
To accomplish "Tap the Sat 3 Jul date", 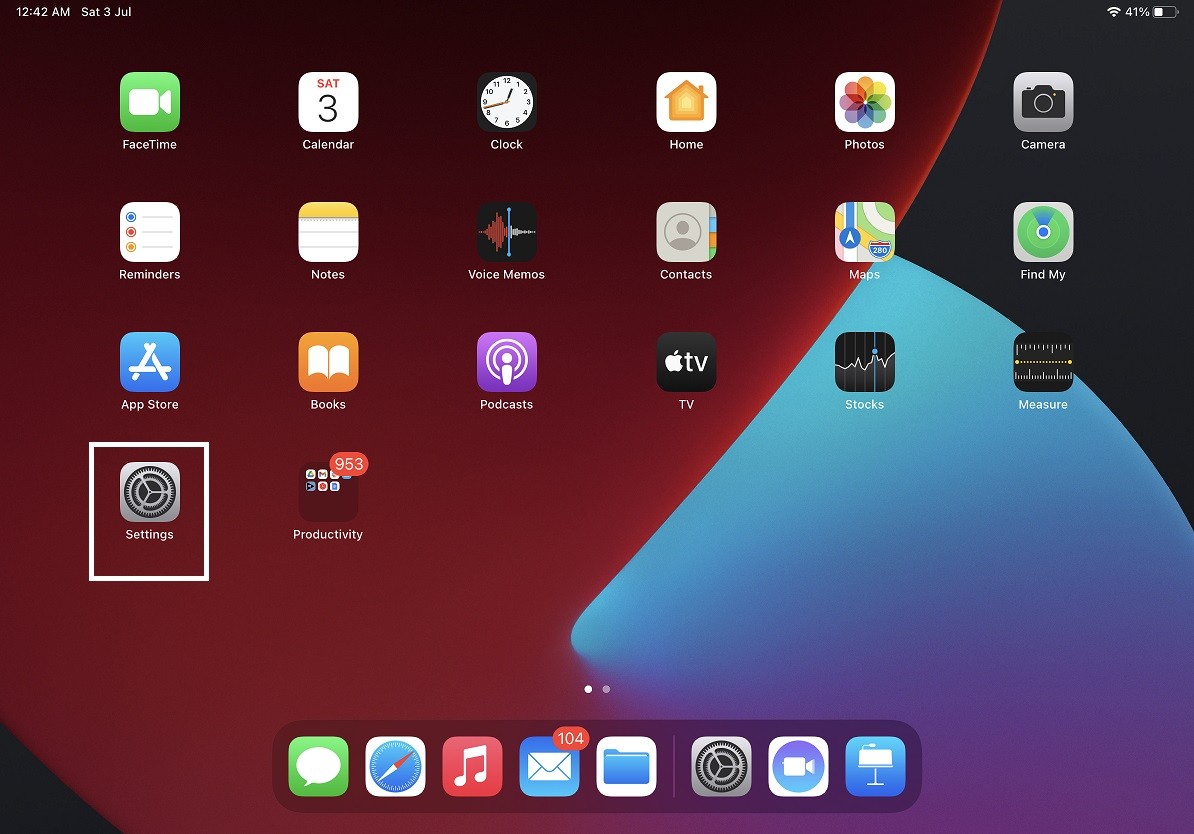I will click(106, 12).
